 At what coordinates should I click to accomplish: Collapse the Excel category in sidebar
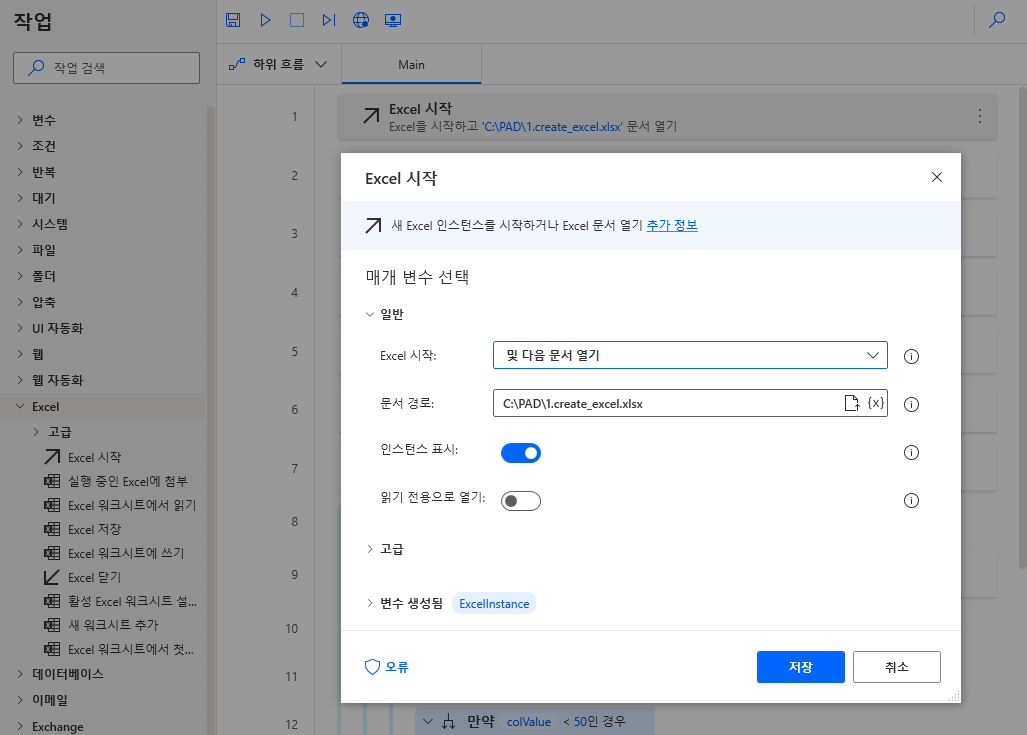pos(20,407)
